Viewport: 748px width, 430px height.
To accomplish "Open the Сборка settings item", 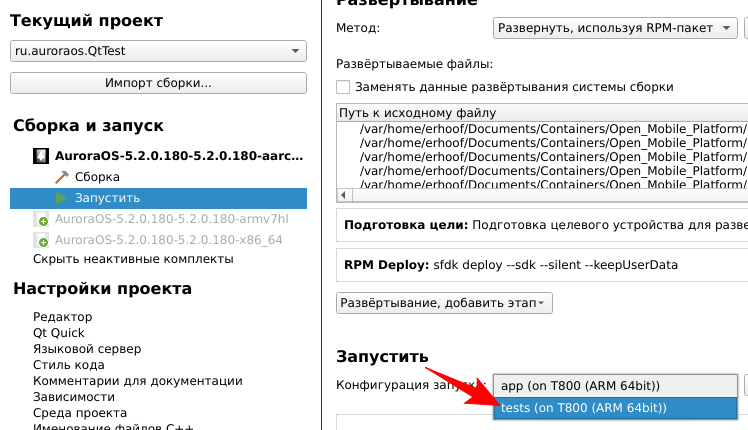I will point(97,177).
